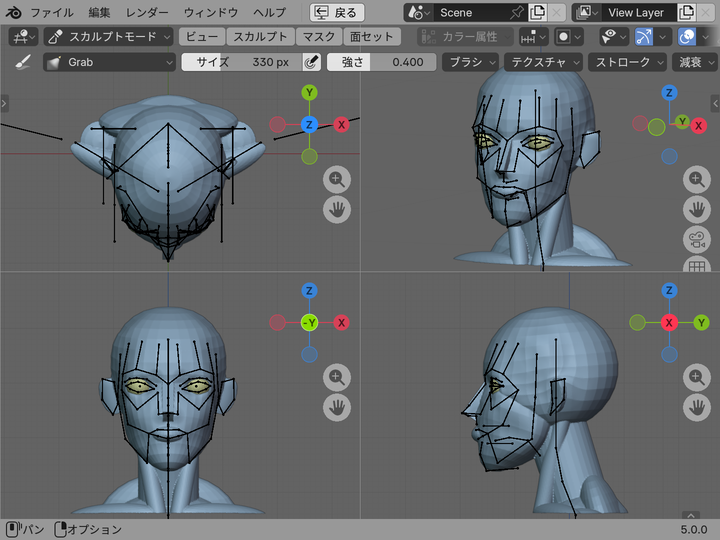The image size is (720, 540).
Task: Click zoom magnifier in the top view viewport
Action: (x=337, y=179)
